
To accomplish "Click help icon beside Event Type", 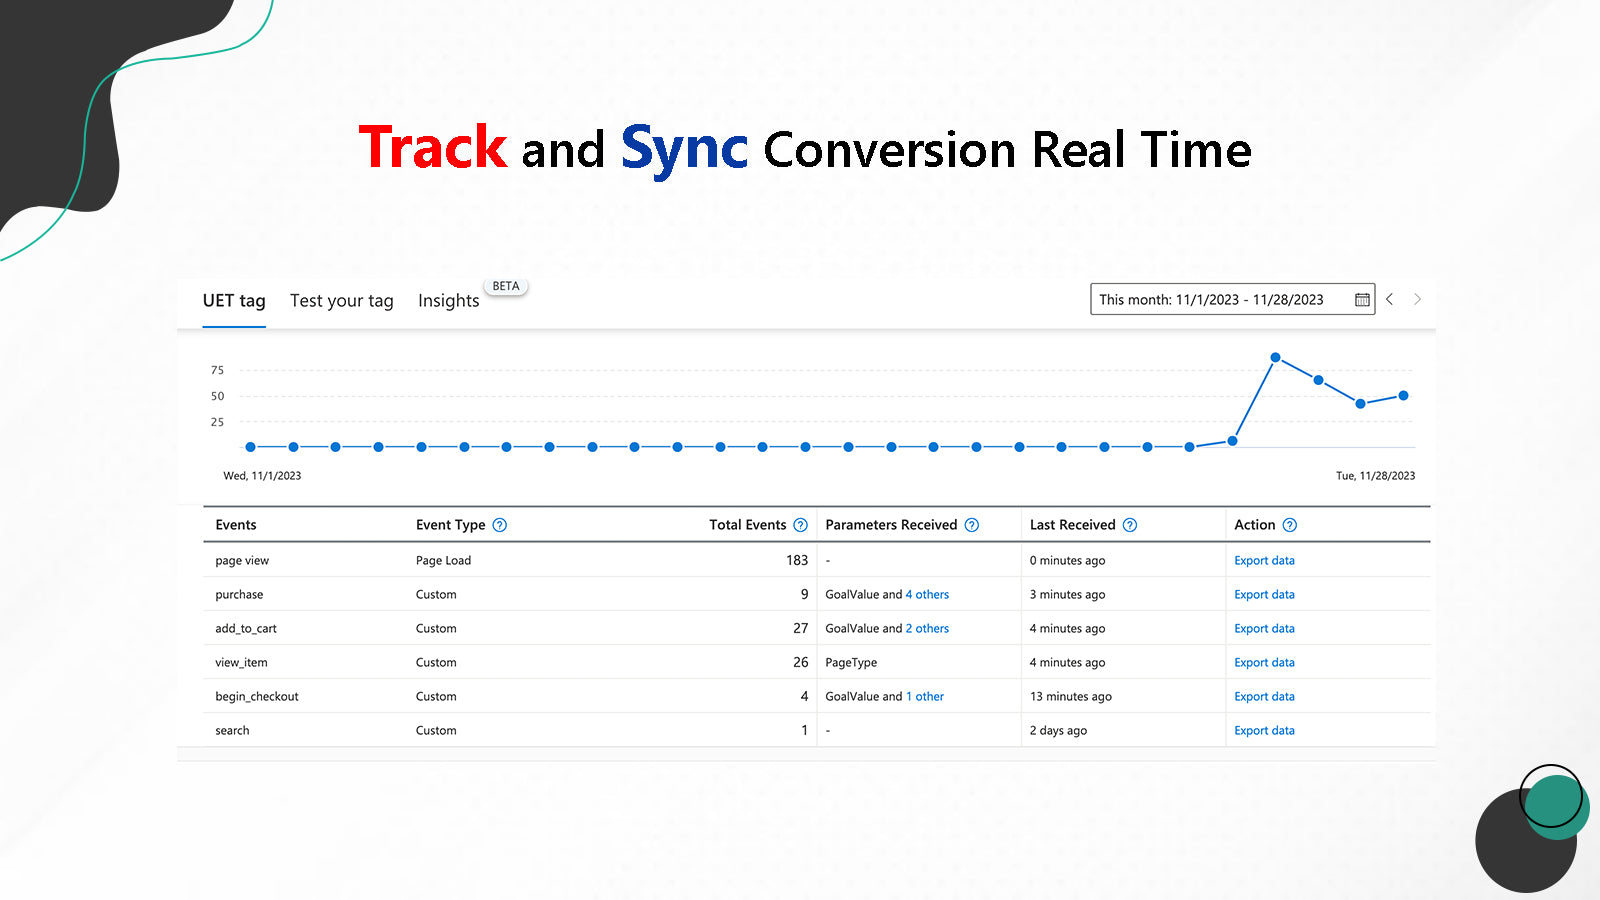I will coord(500,525).
